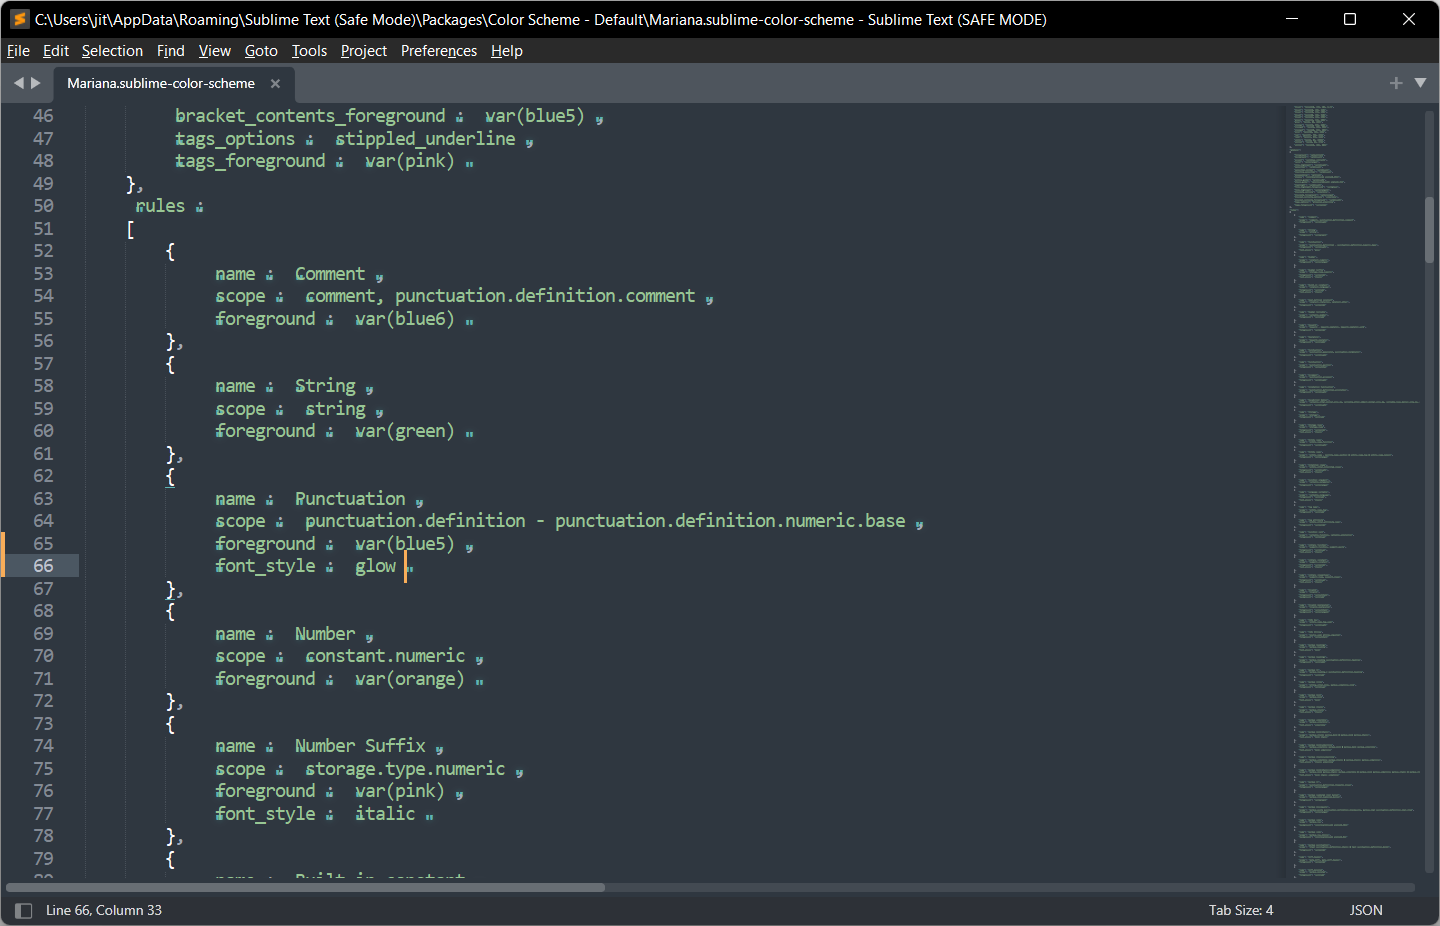Open the File menu

tap(18, 51)
